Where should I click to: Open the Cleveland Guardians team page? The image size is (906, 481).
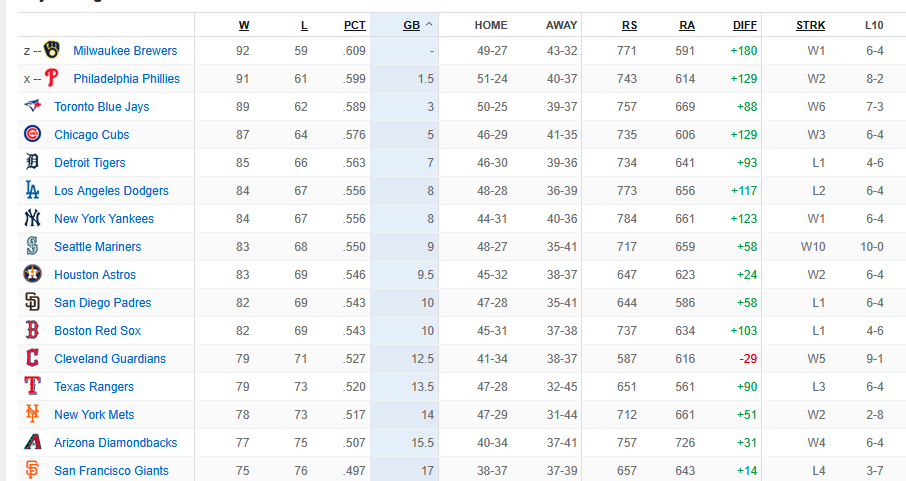coord(110,358)
